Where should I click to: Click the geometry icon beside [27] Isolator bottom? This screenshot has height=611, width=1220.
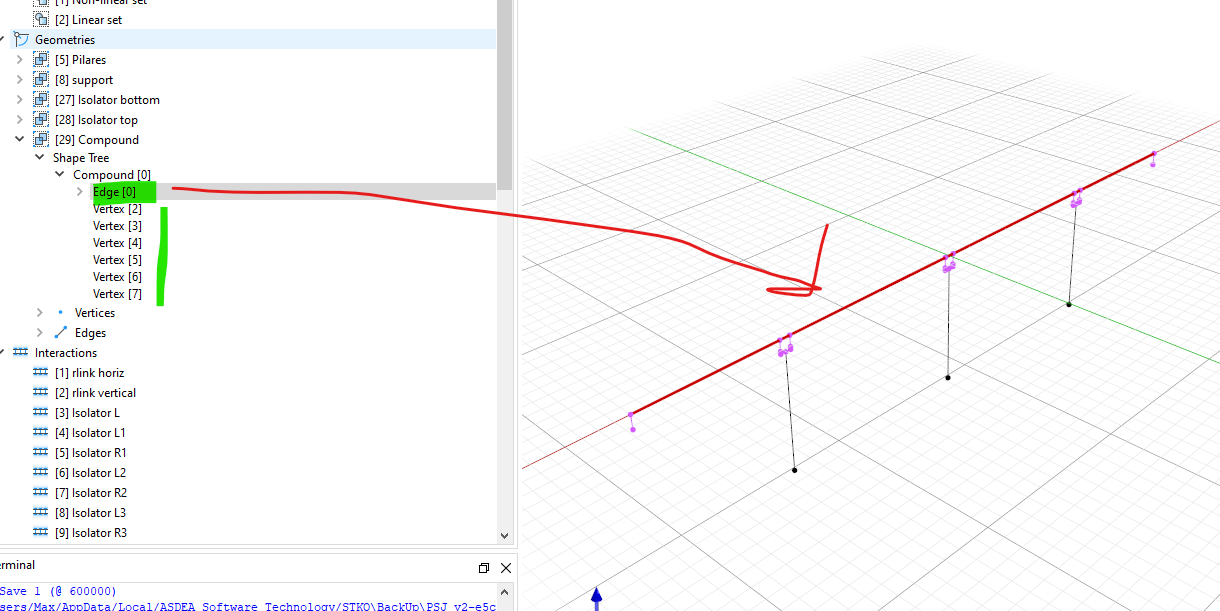pyautogui.click(x=41, y=100)
